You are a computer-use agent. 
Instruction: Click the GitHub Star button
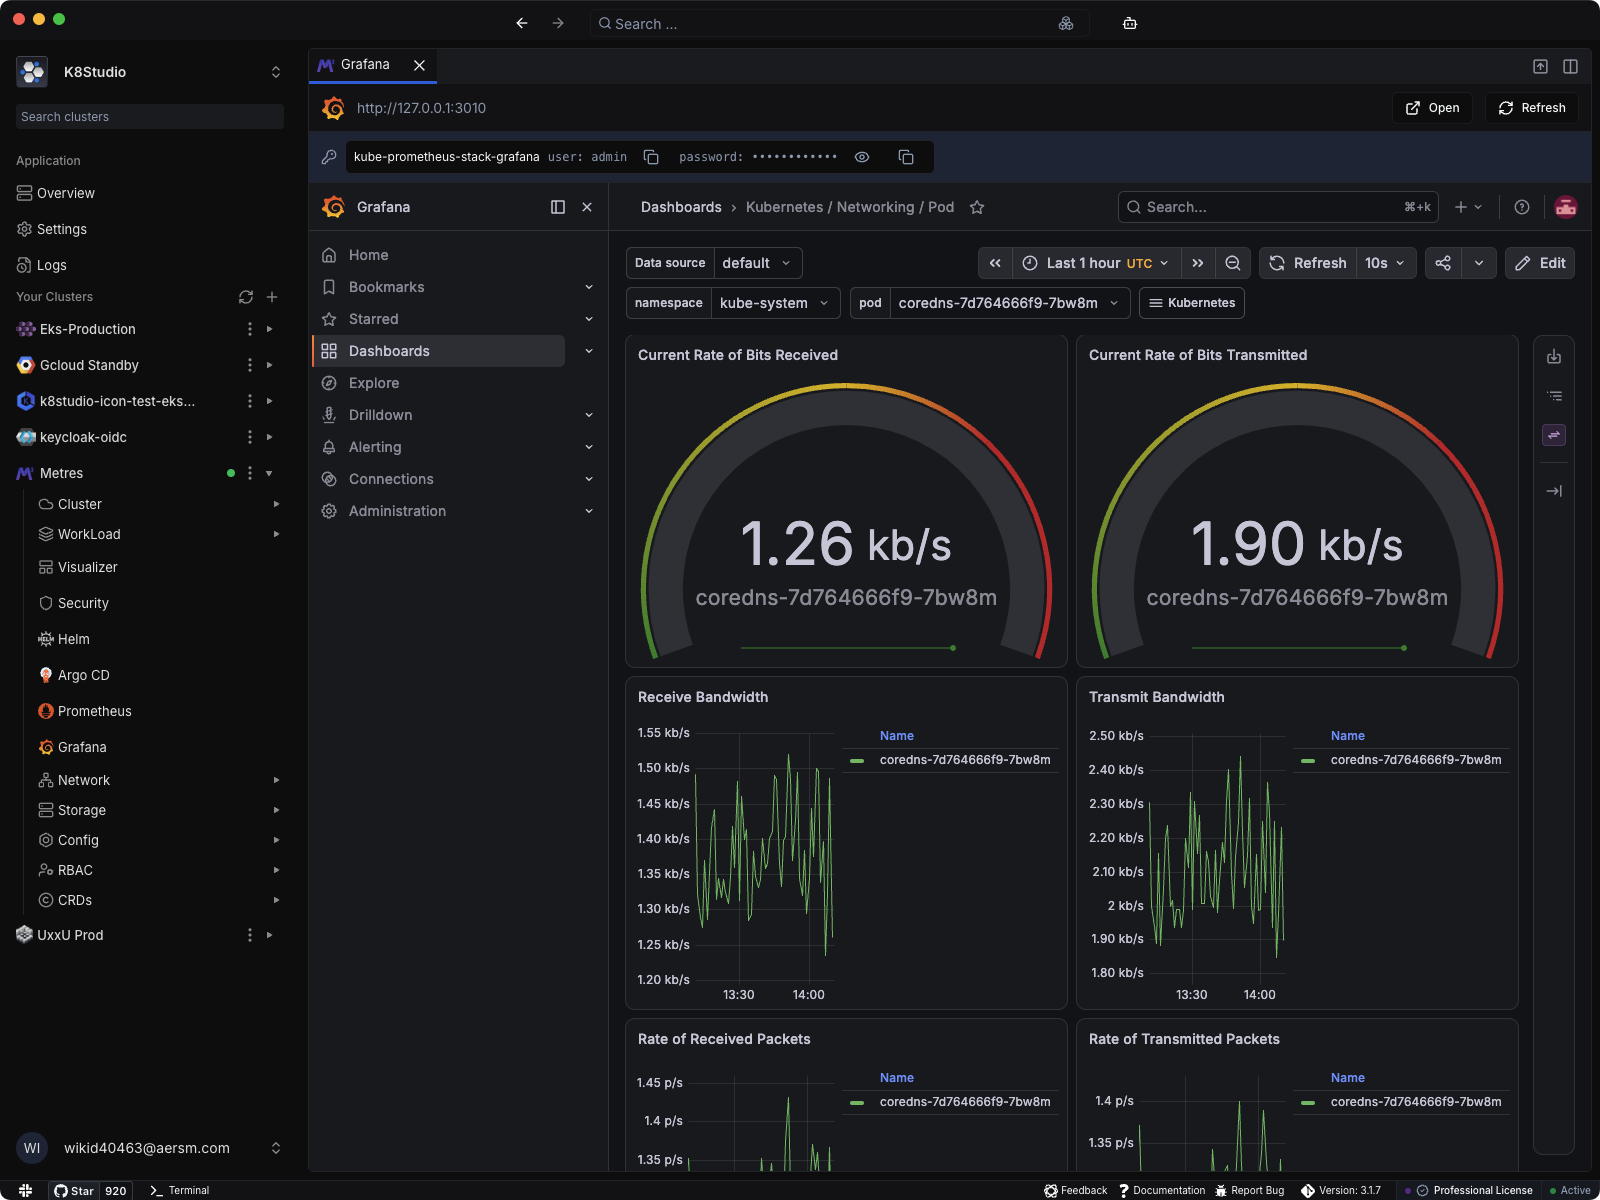tap(75, 1190)
